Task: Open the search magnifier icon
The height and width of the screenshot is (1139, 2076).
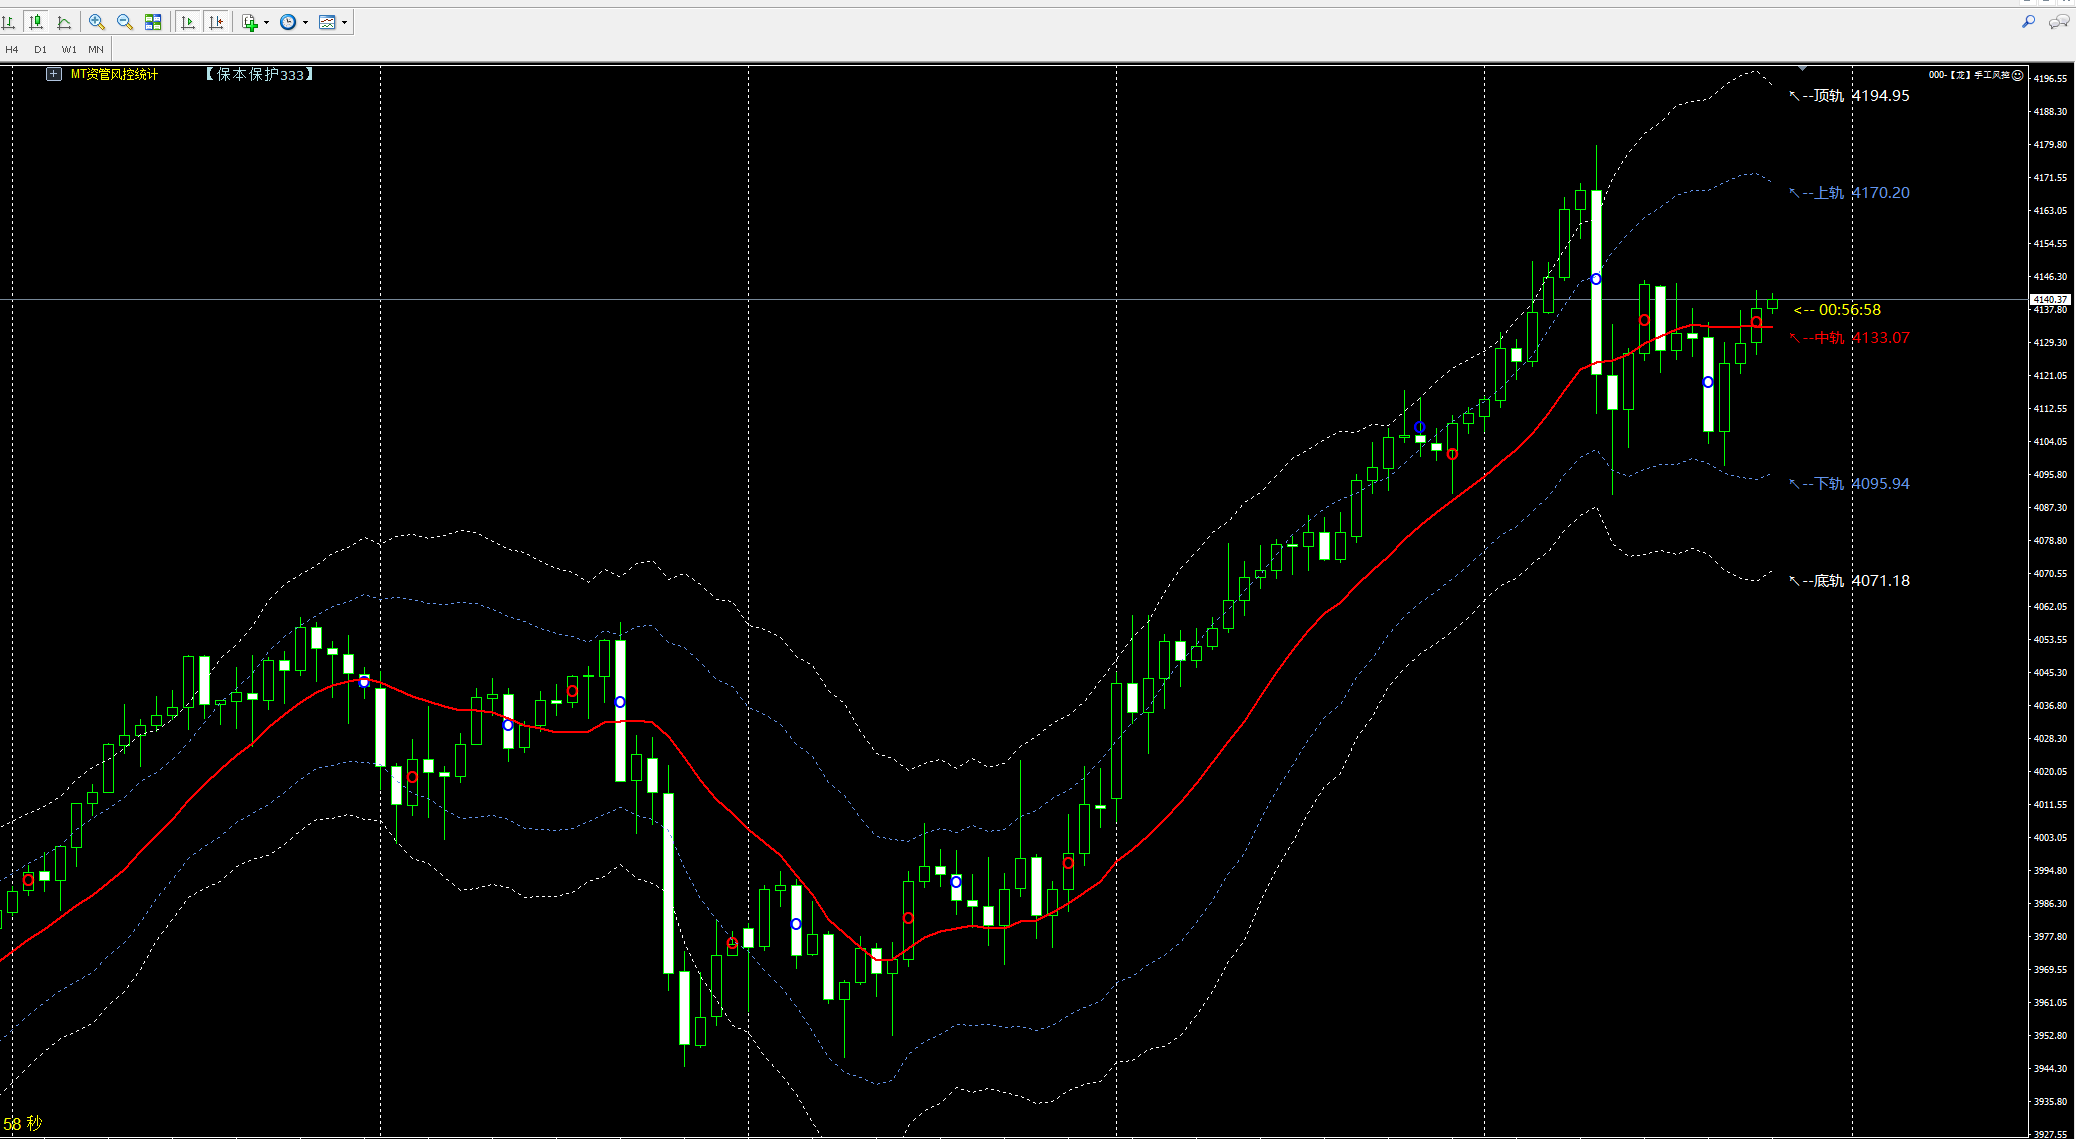Action: point(2029,21)
